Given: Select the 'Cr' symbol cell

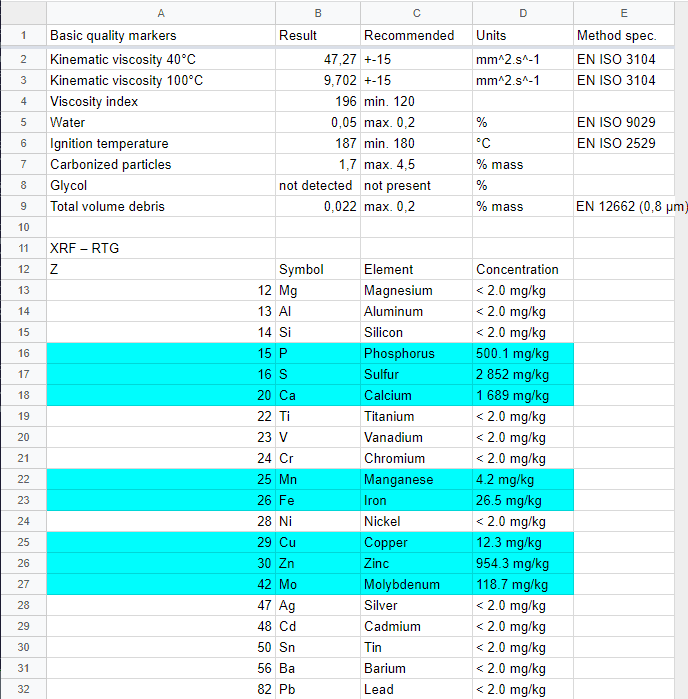Looking at the screenshot, I should 318,458.
